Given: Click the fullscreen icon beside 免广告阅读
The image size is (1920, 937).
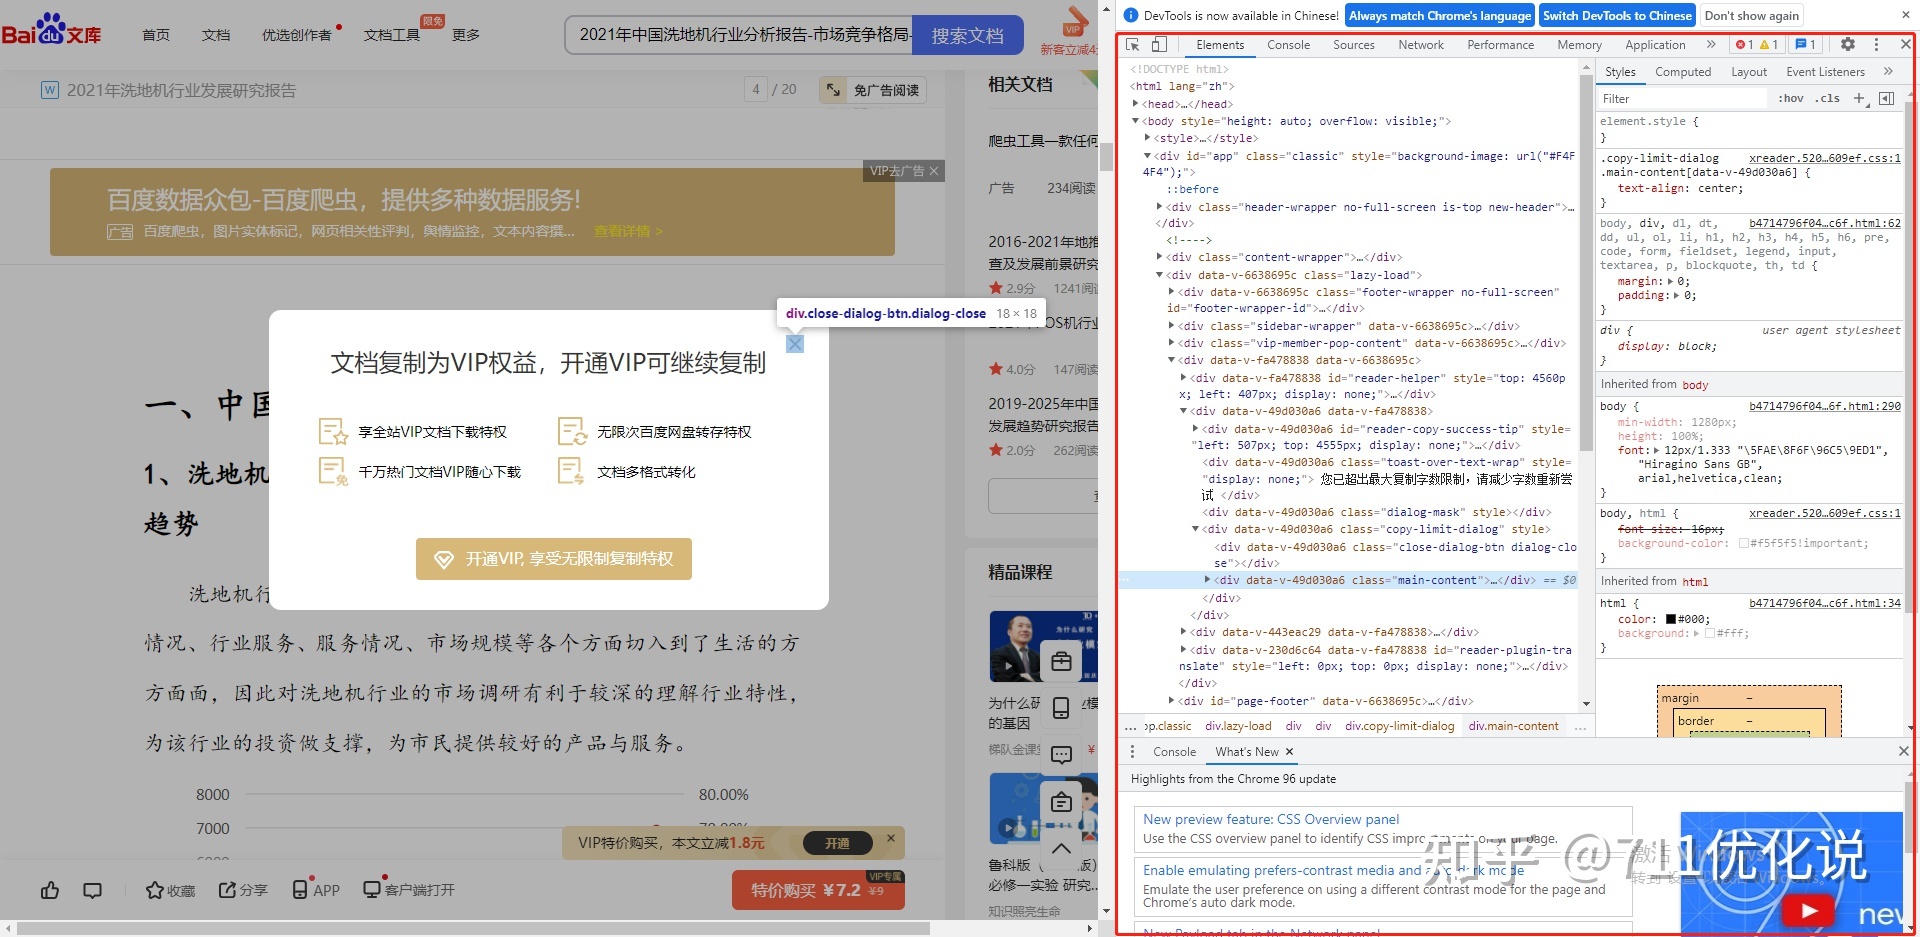Looking at the screenshot, I should tap(833, 90).
